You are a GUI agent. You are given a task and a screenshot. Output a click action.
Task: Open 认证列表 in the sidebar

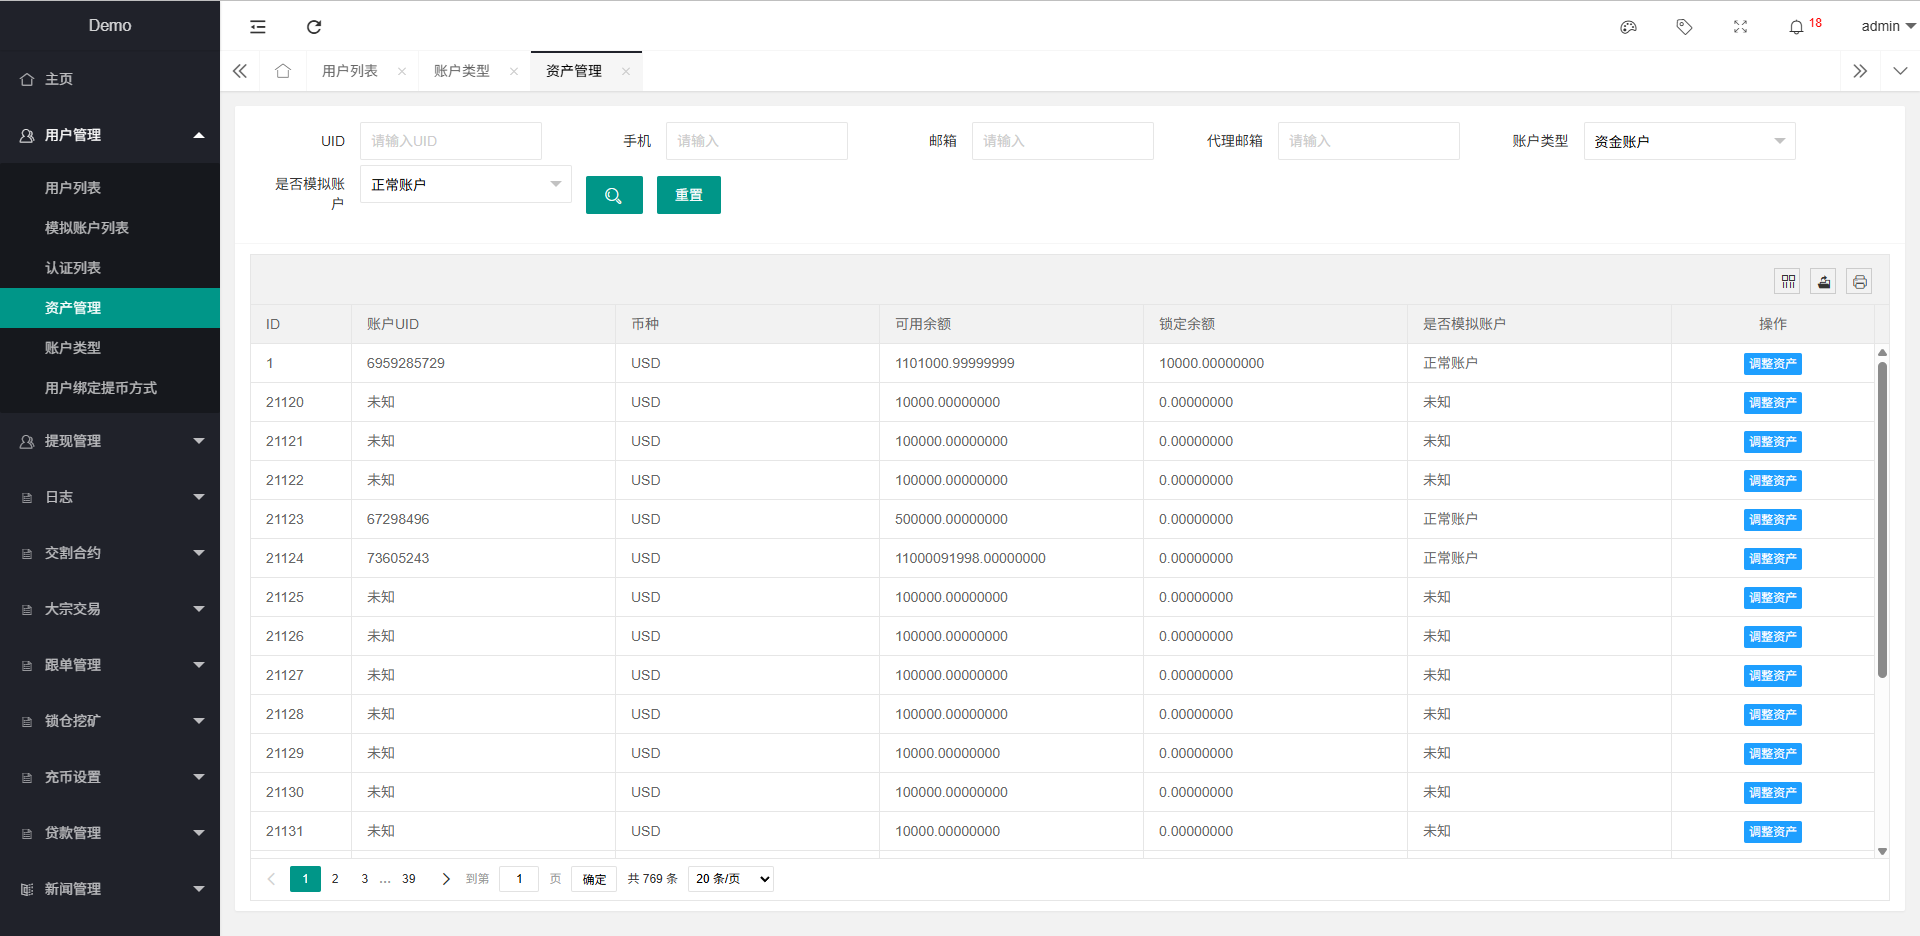click(73, 268)
